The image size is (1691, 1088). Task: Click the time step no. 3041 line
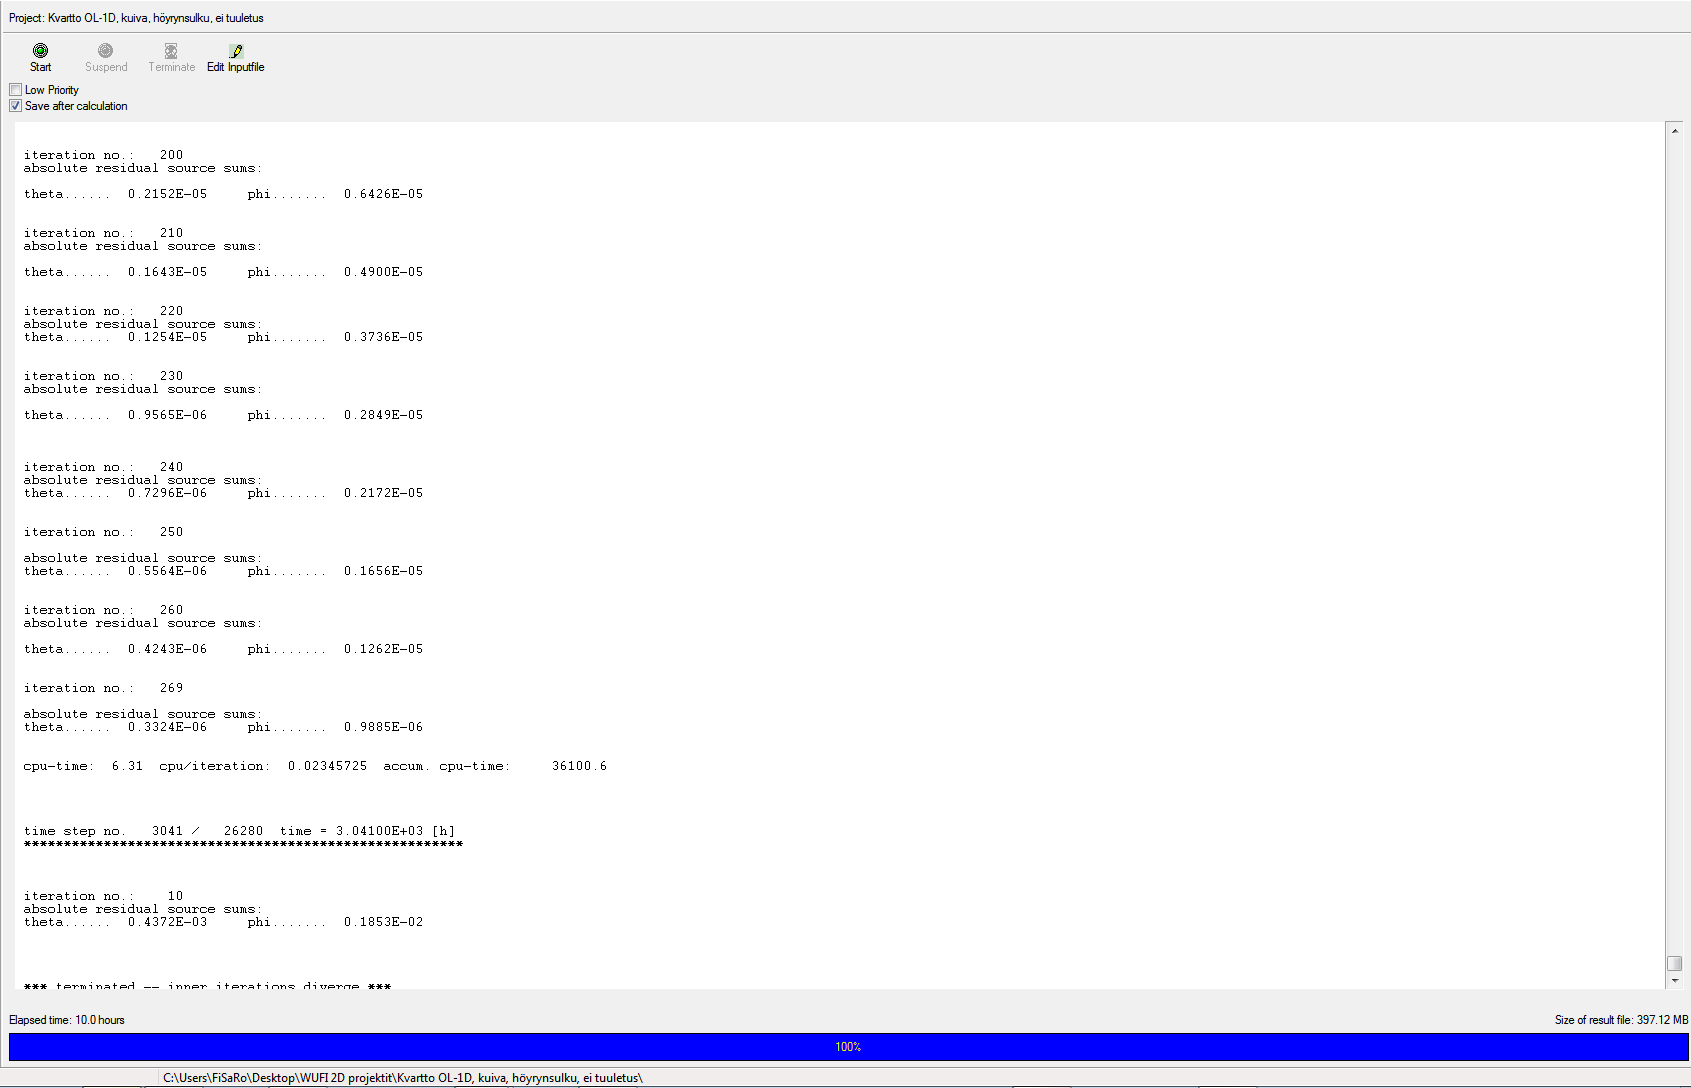click(x=239, y=831)
